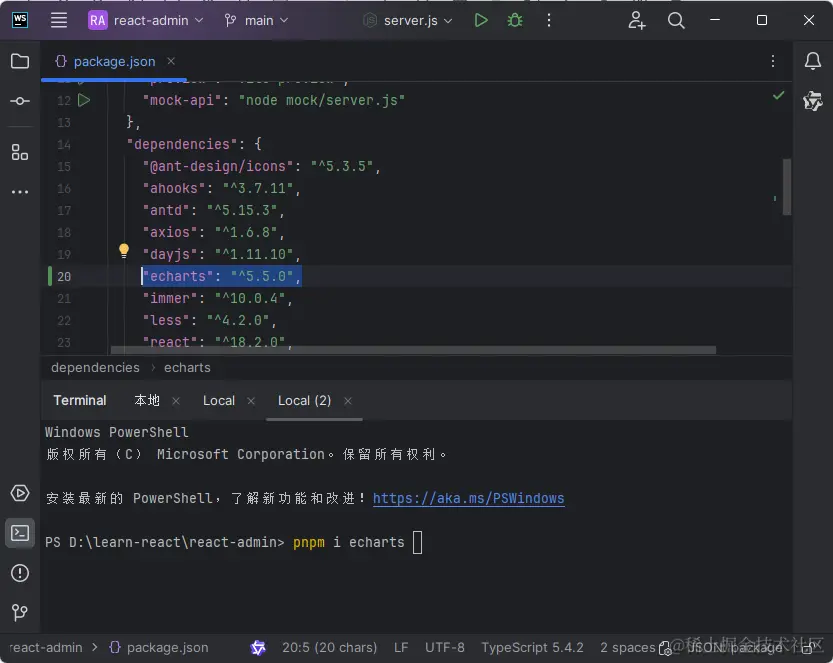Select dependencies breadcrumb in editor
This screenshot has height=663, width=833.
click(95, 368)
